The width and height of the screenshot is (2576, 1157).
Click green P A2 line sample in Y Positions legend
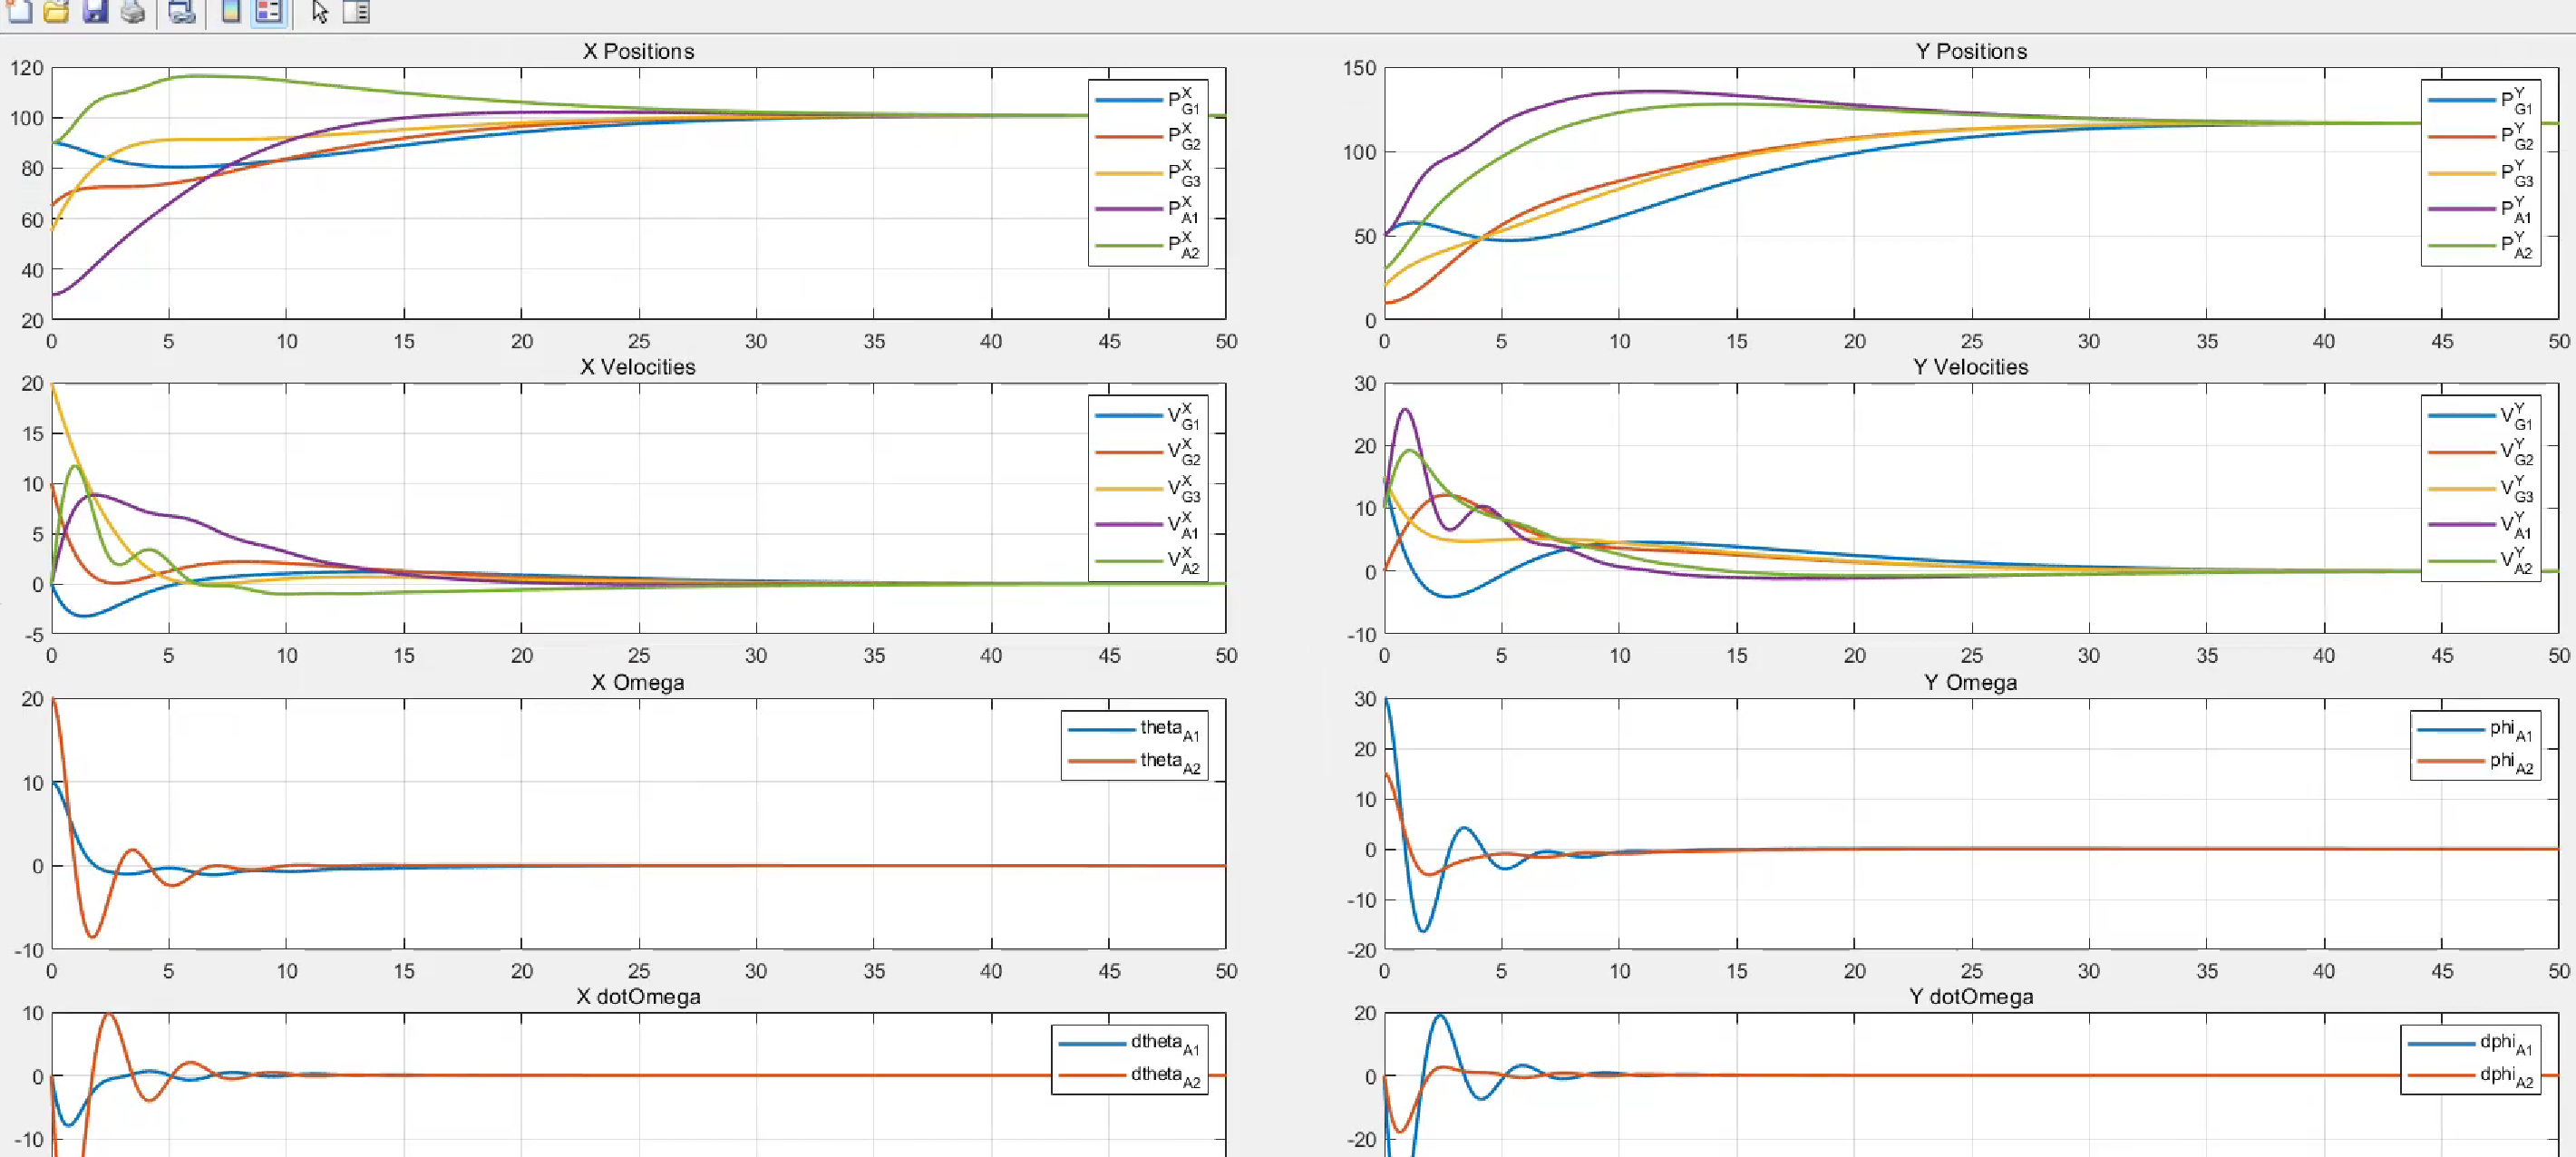coord(2461,245)
